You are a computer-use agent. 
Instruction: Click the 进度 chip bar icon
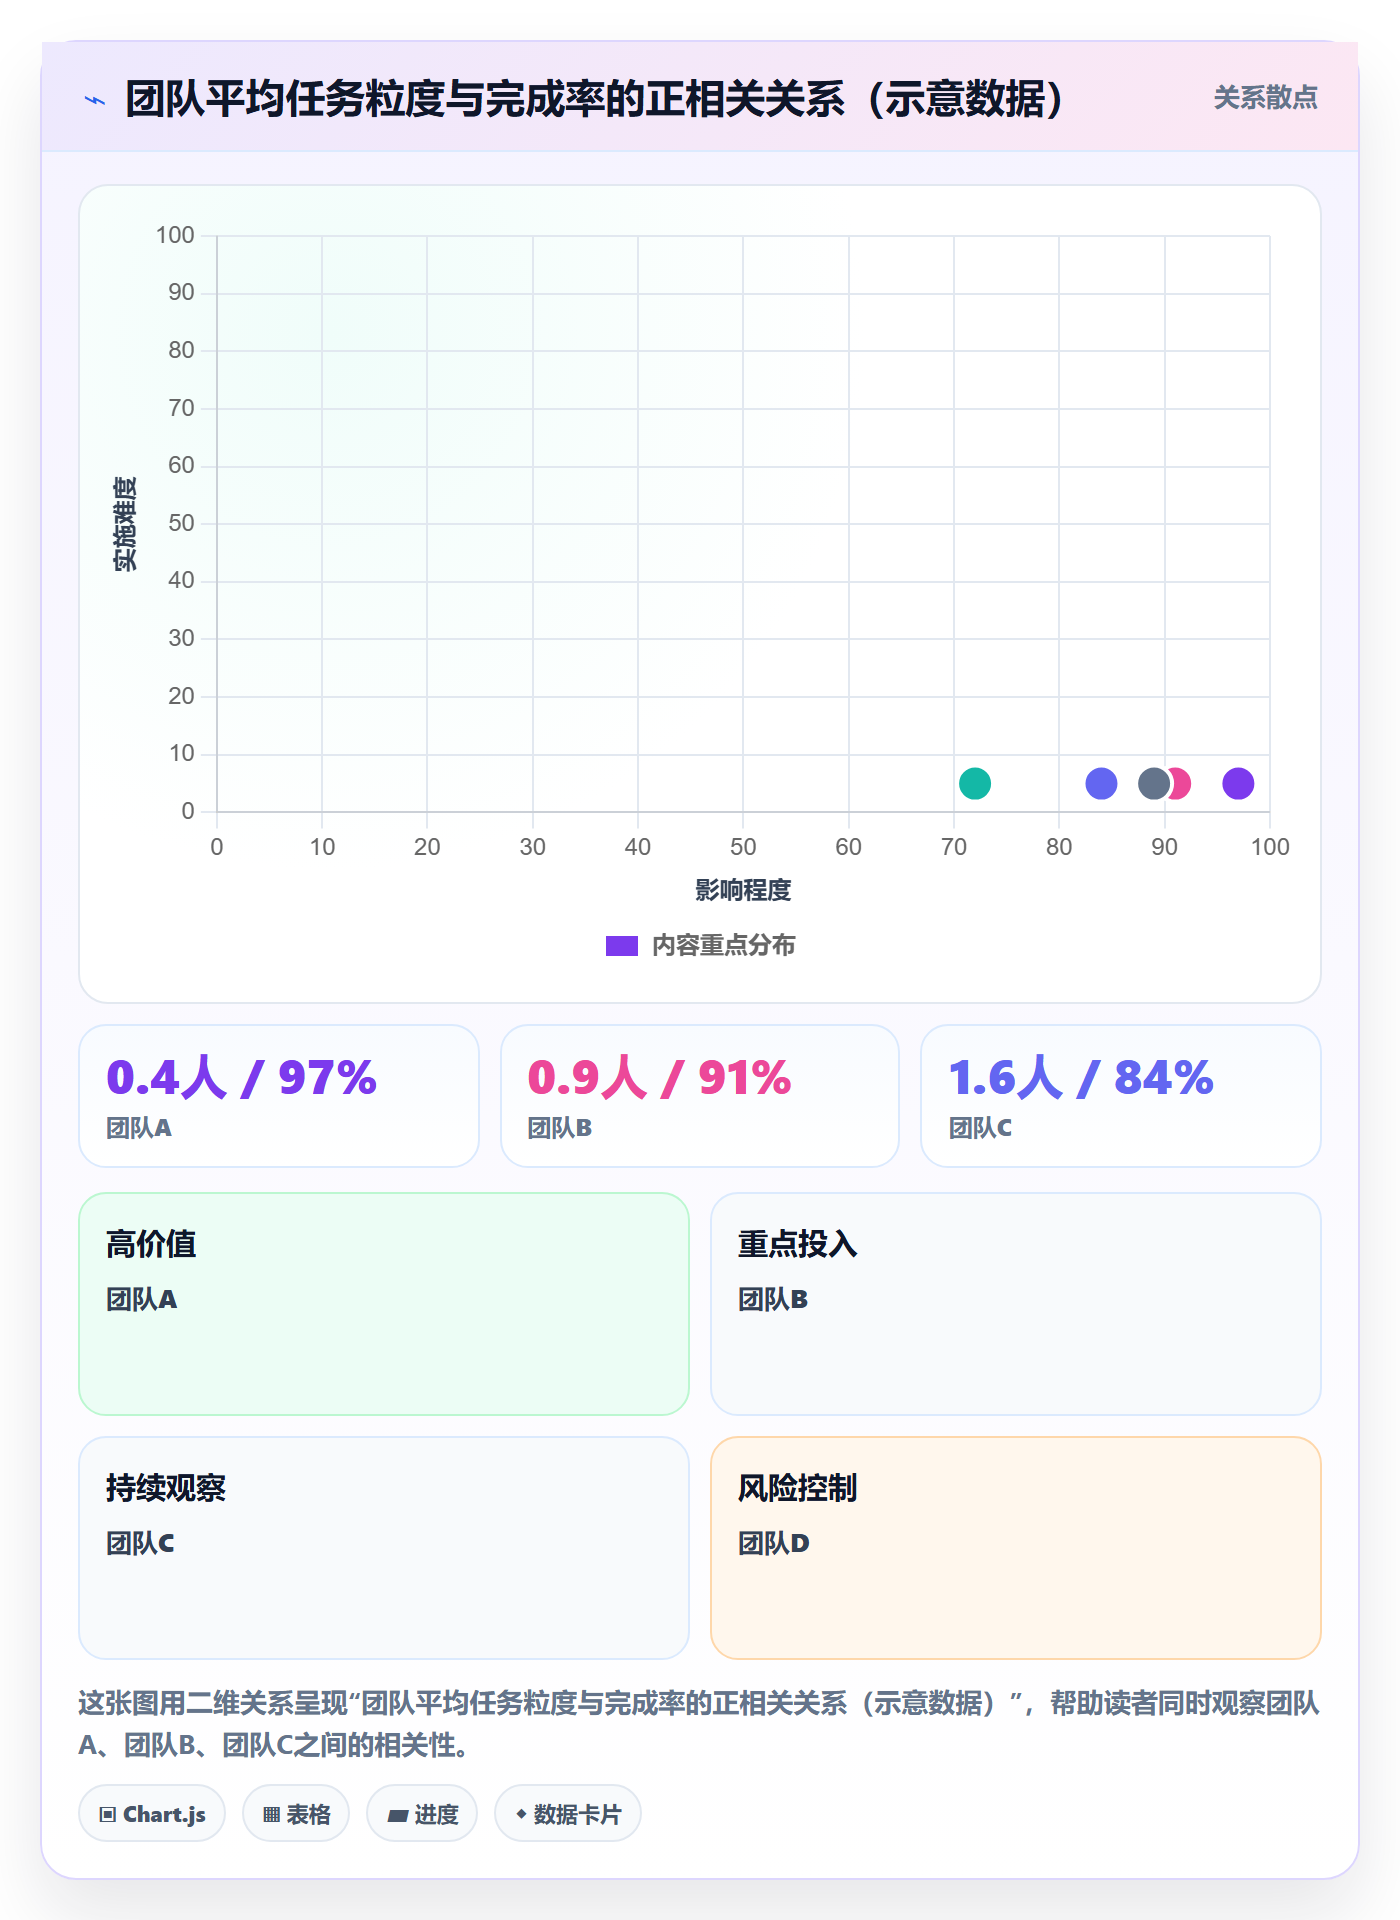[397, 1816]
